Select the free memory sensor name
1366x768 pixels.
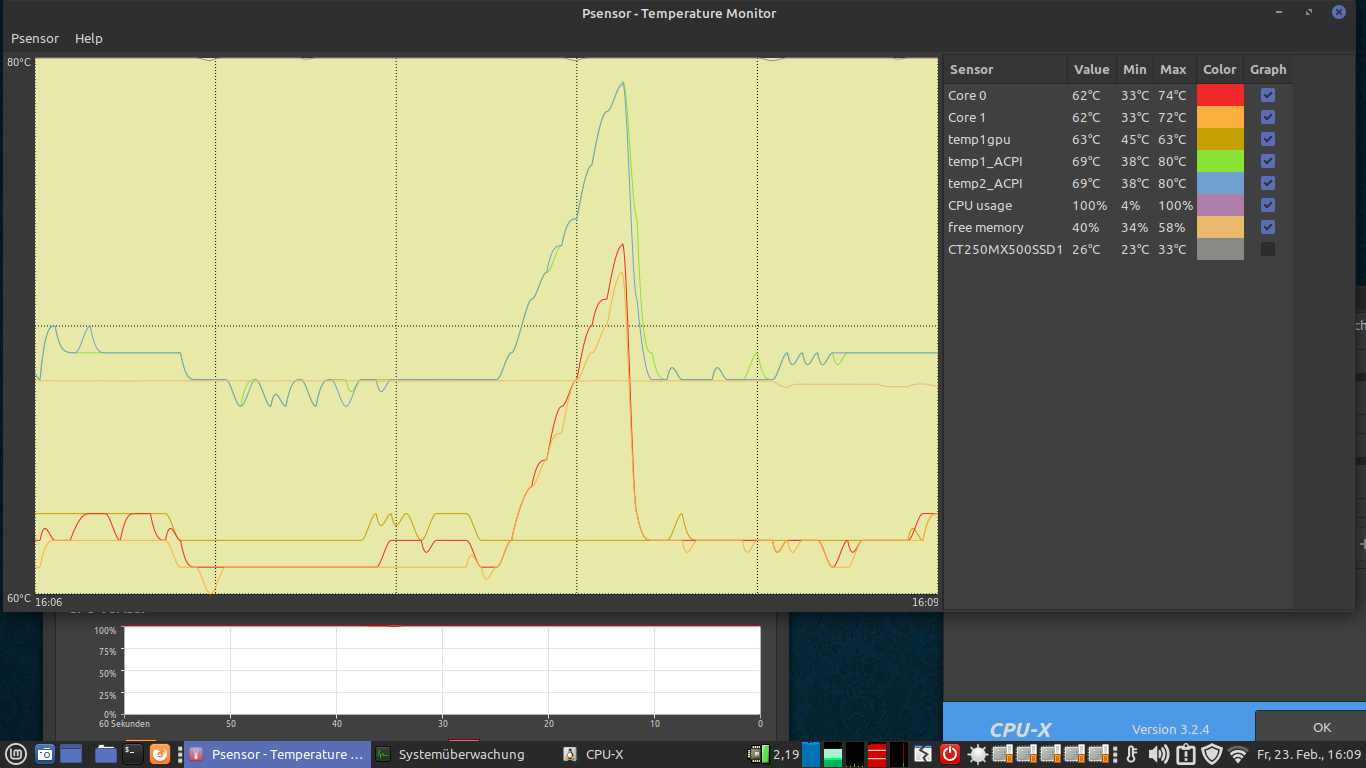click(986, 227)
